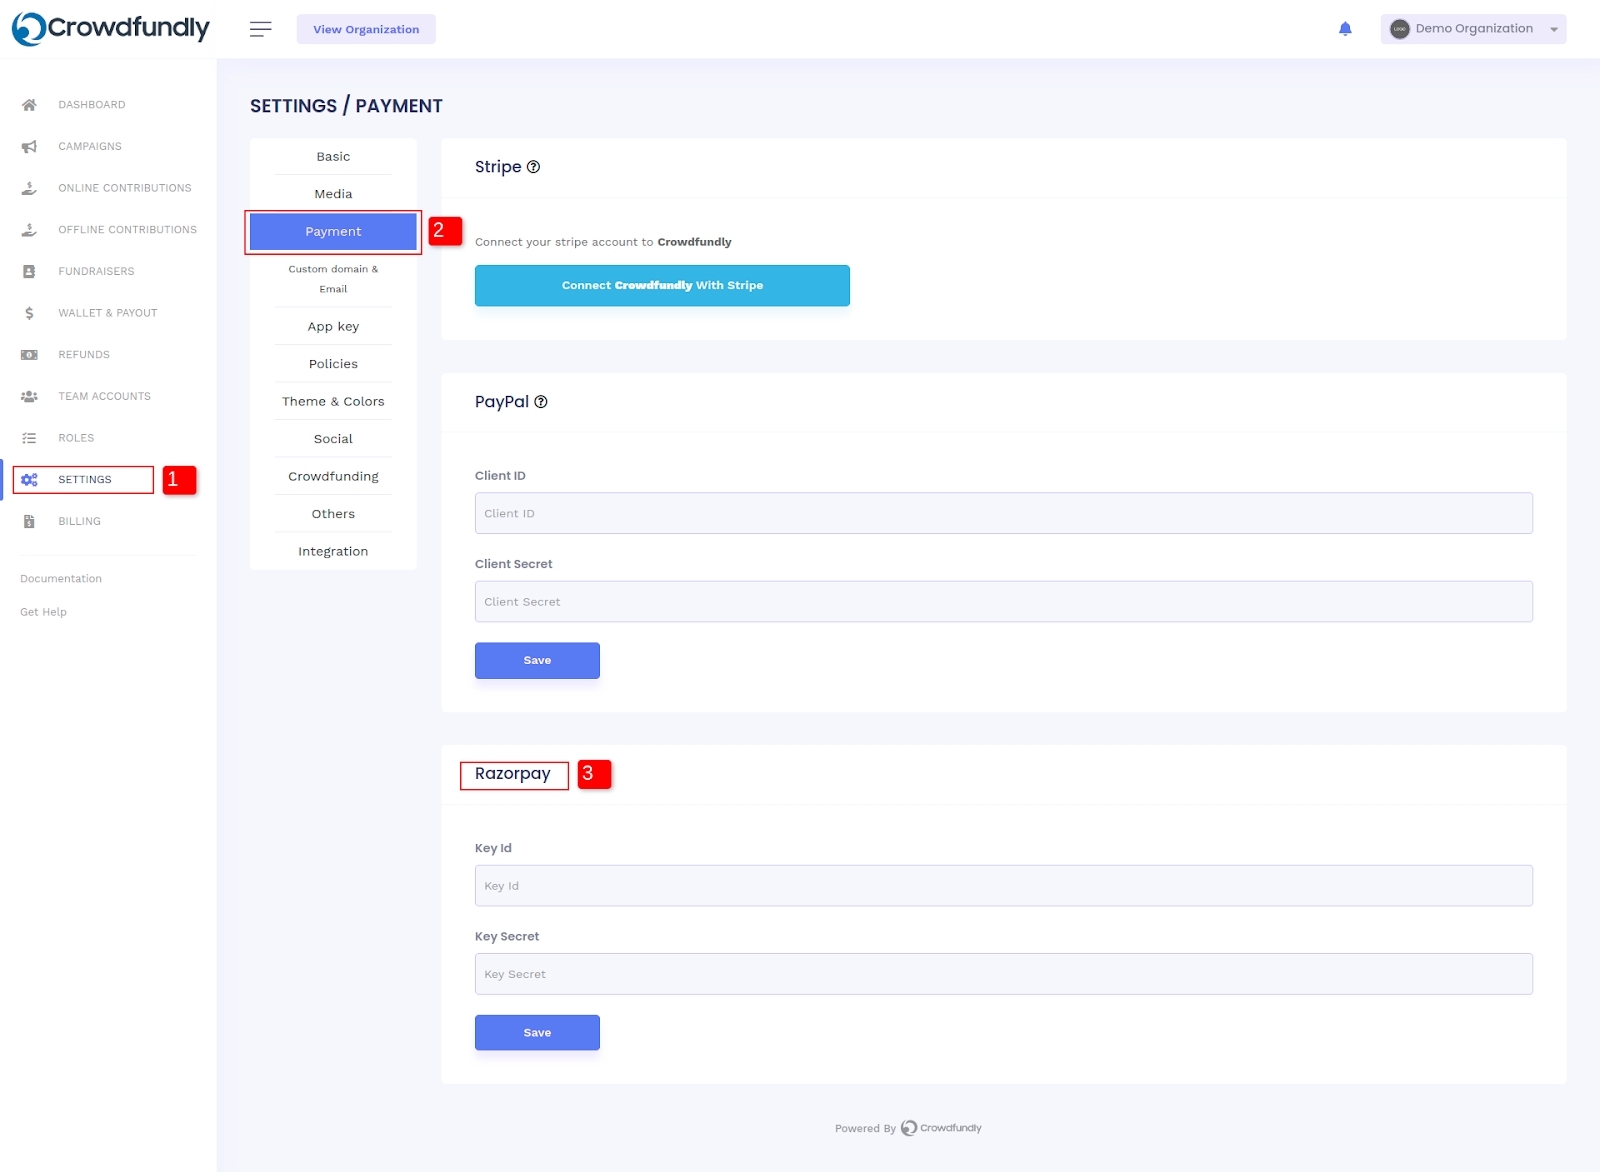Open the Billing section
This screenshot has height=1173, width=1600.
tap(80, 522)
